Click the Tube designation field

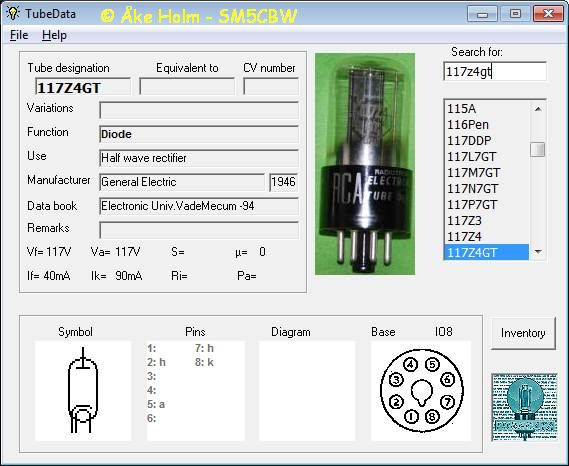coord(83,87)
